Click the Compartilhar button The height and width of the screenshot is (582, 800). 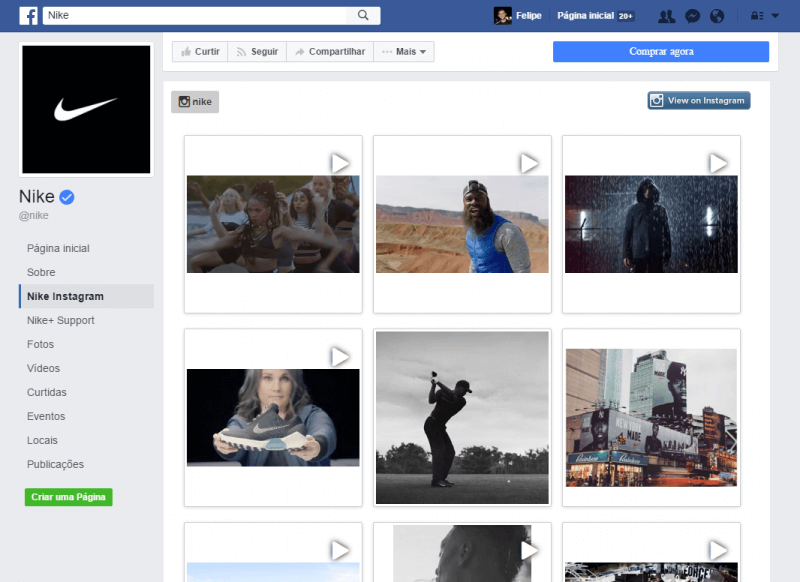pos(330,52)
